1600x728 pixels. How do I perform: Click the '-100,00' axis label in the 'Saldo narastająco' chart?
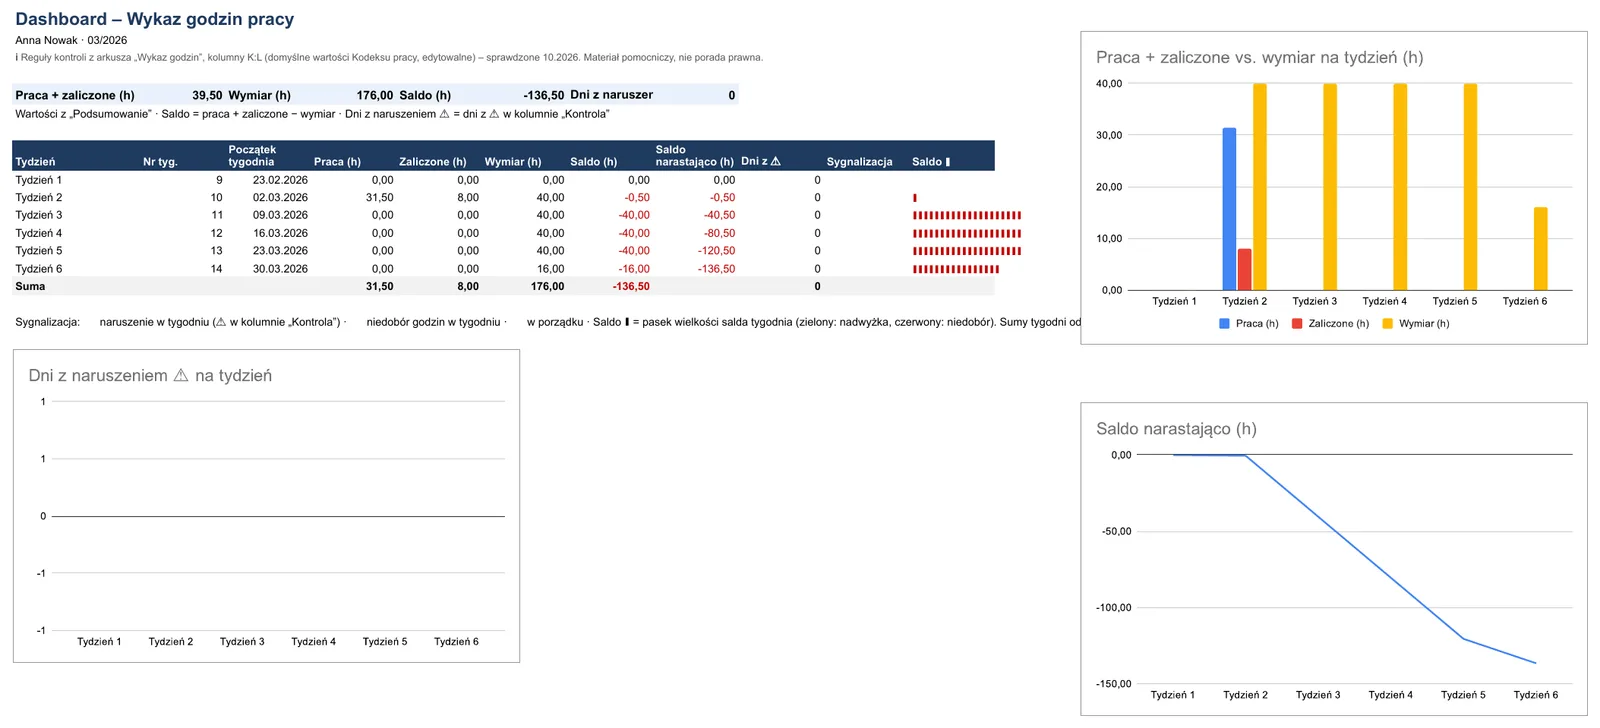(x=1114, y=608)
